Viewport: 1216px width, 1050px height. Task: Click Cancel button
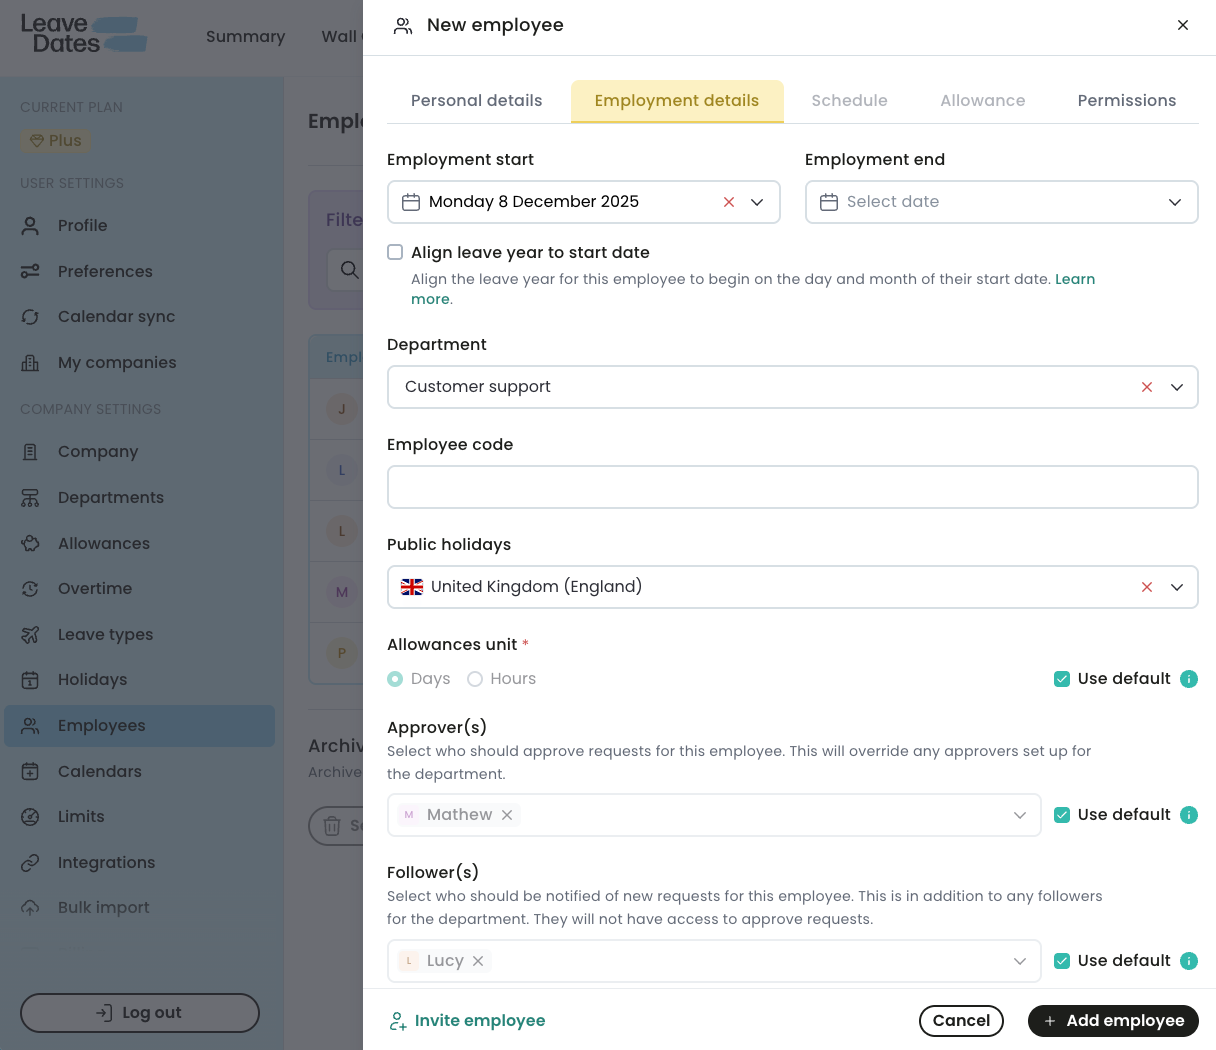point(961,1021)
